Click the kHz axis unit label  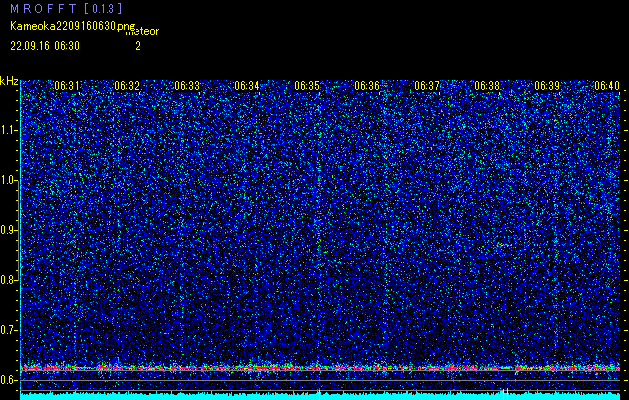tap(9, 81)
